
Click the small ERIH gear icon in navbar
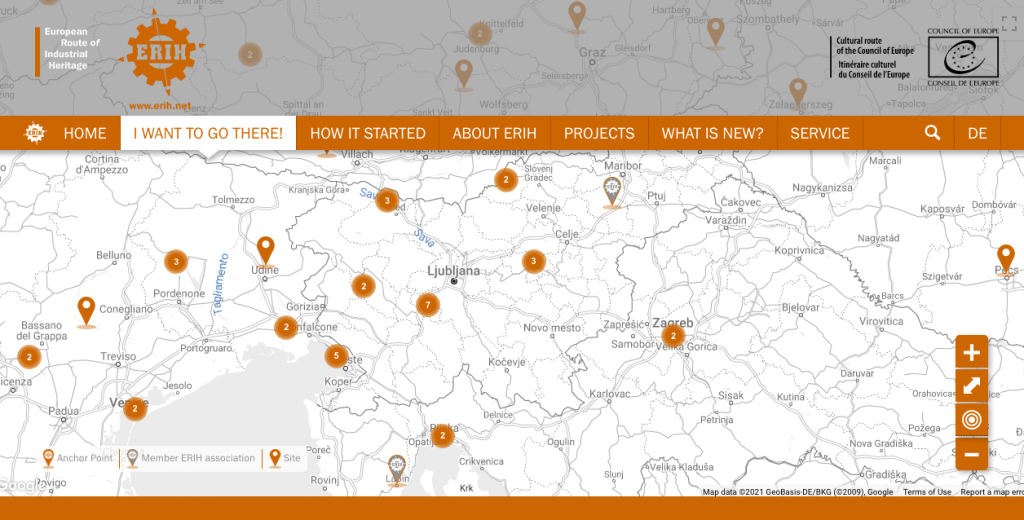35,133
